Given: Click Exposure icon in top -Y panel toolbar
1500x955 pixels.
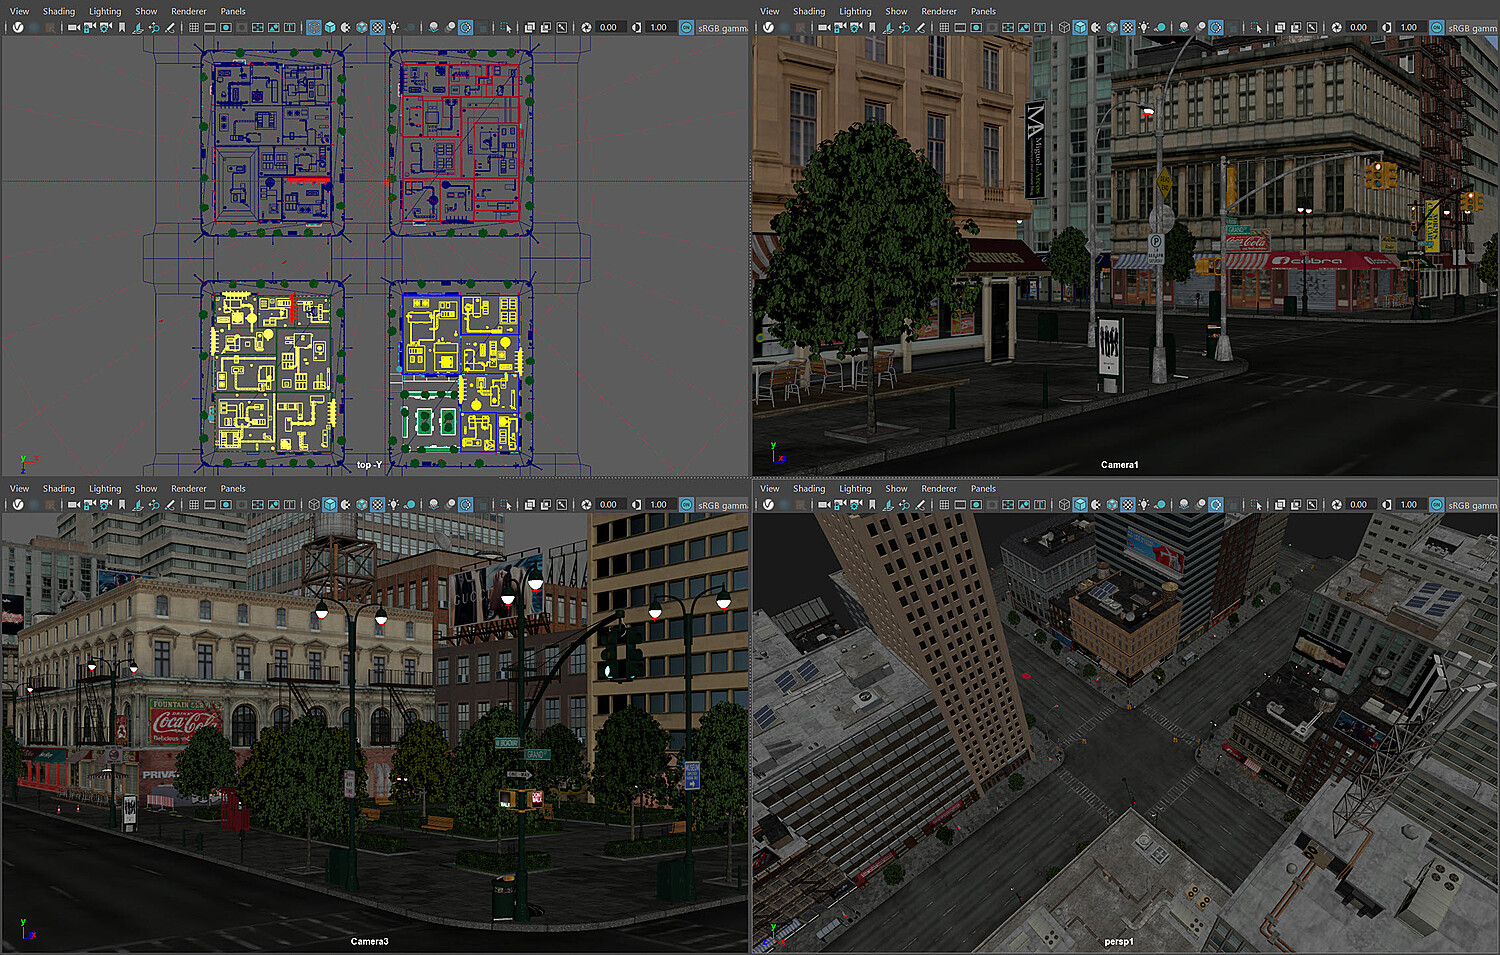Looking at the screenshot, I should pos(586,28).
